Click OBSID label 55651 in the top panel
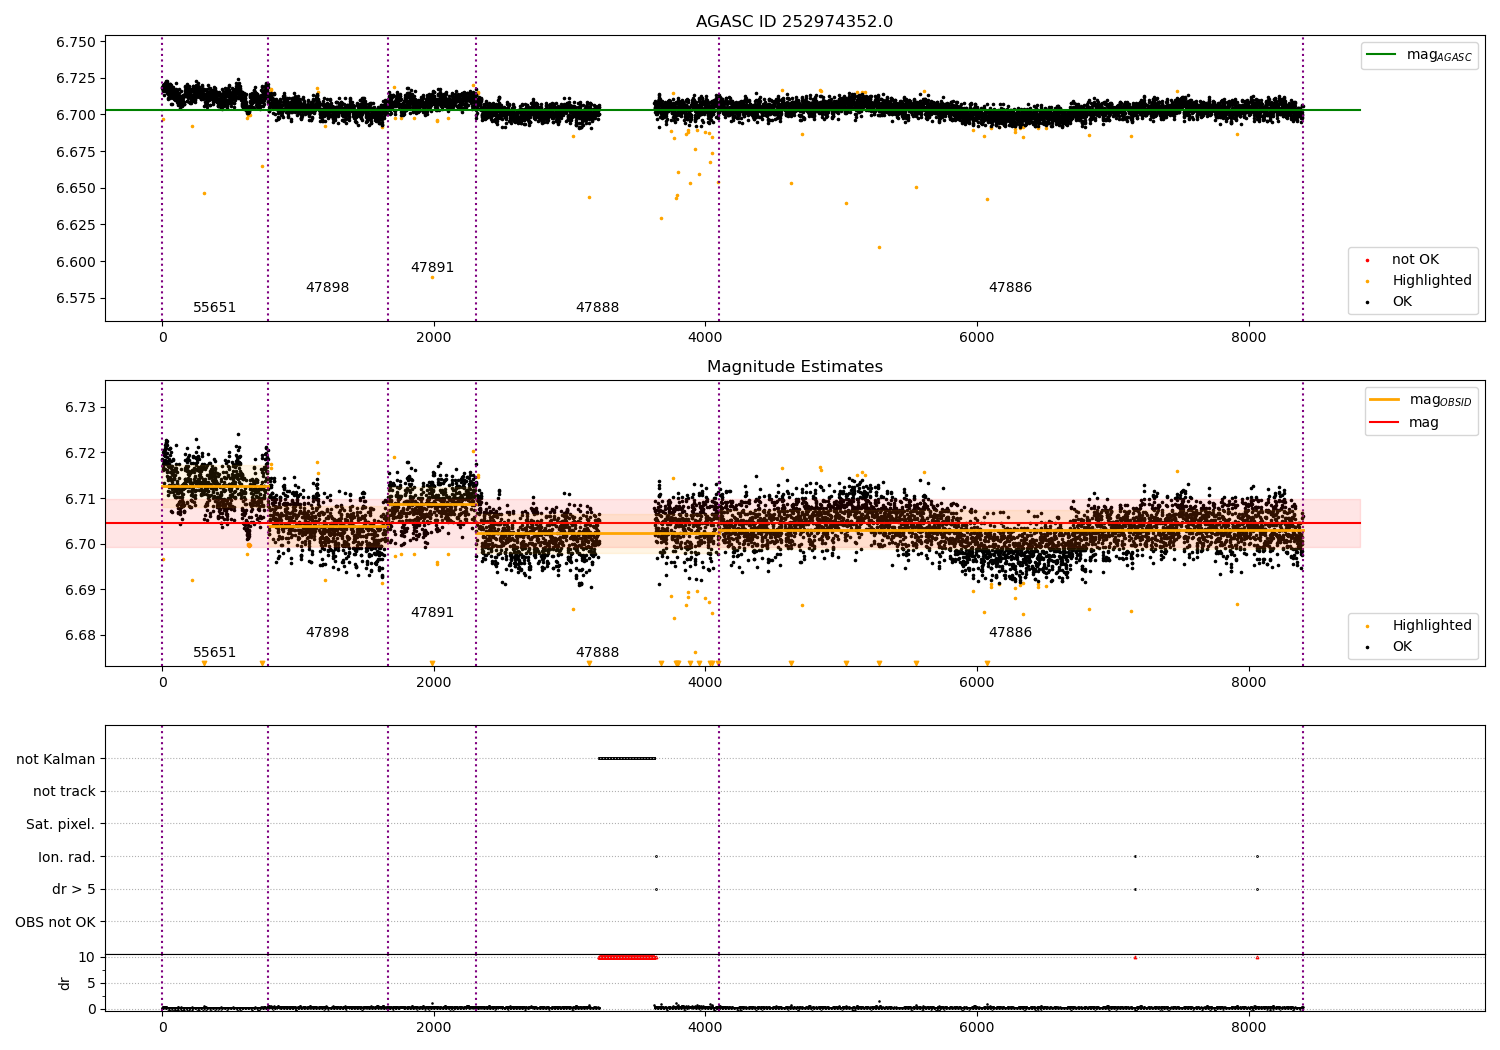Image resolution: width=1500 pixels, height=1050 pixels. coord(214,308)
